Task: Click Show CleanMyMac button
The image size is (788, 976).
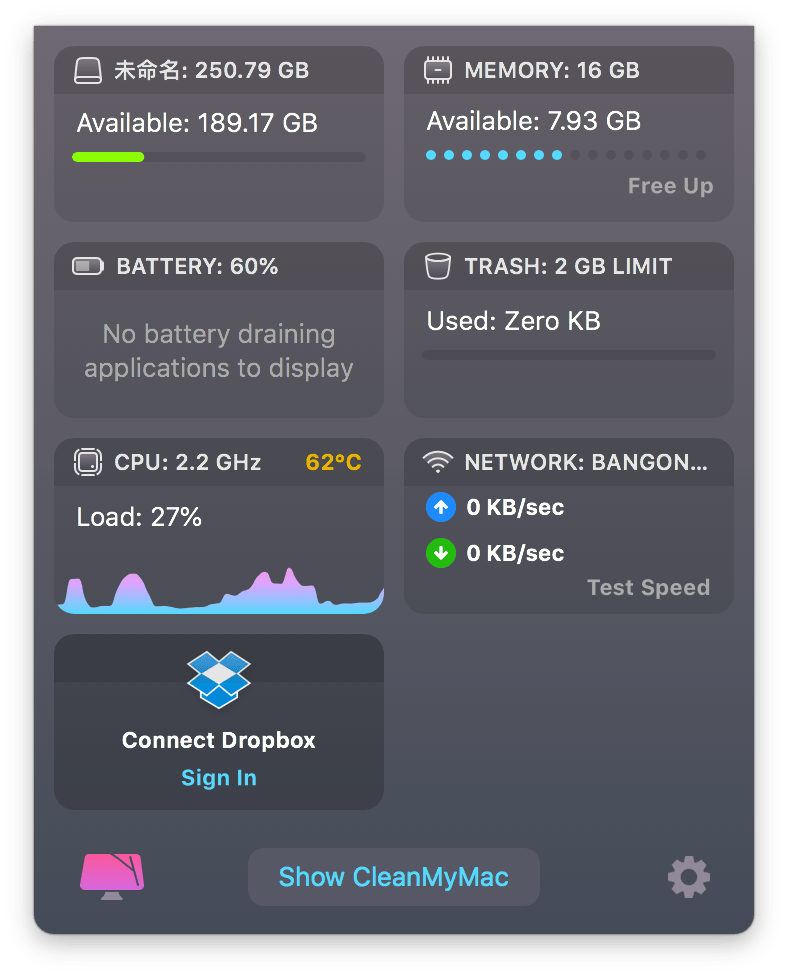Action: [x=394, y=877]
